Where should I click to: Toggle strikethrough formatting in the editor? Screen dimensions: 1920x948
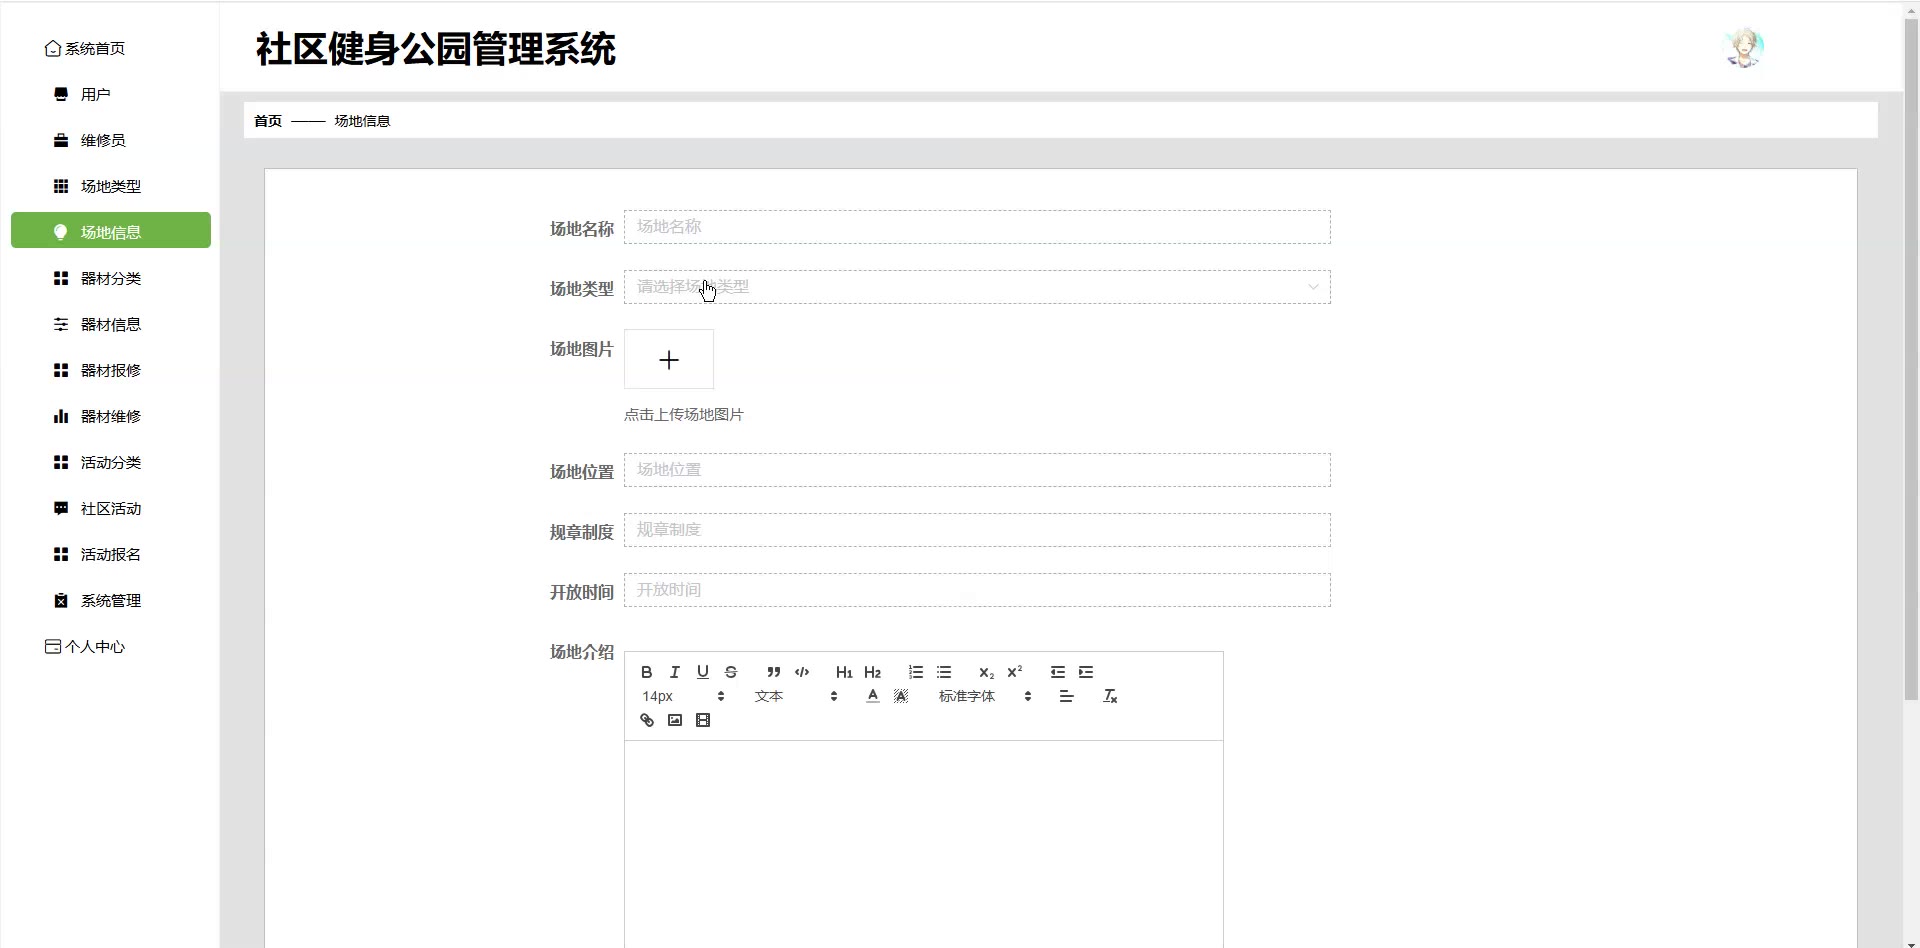pos(731,672)
